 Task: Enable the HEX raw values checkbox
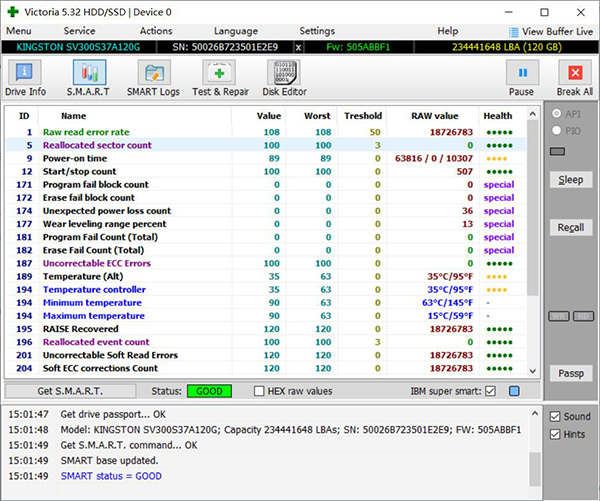pyautogui.click(x=260, y=390)
